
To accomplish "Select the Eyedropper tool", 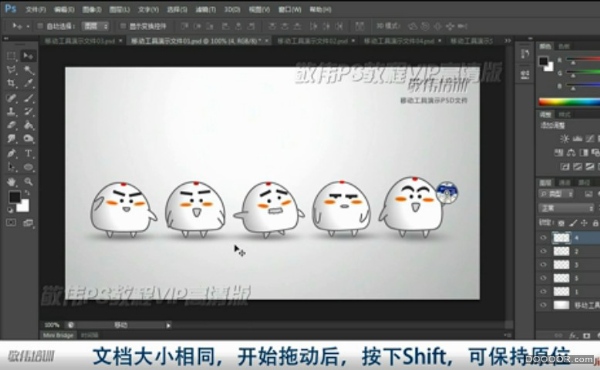I will [28, 83].
